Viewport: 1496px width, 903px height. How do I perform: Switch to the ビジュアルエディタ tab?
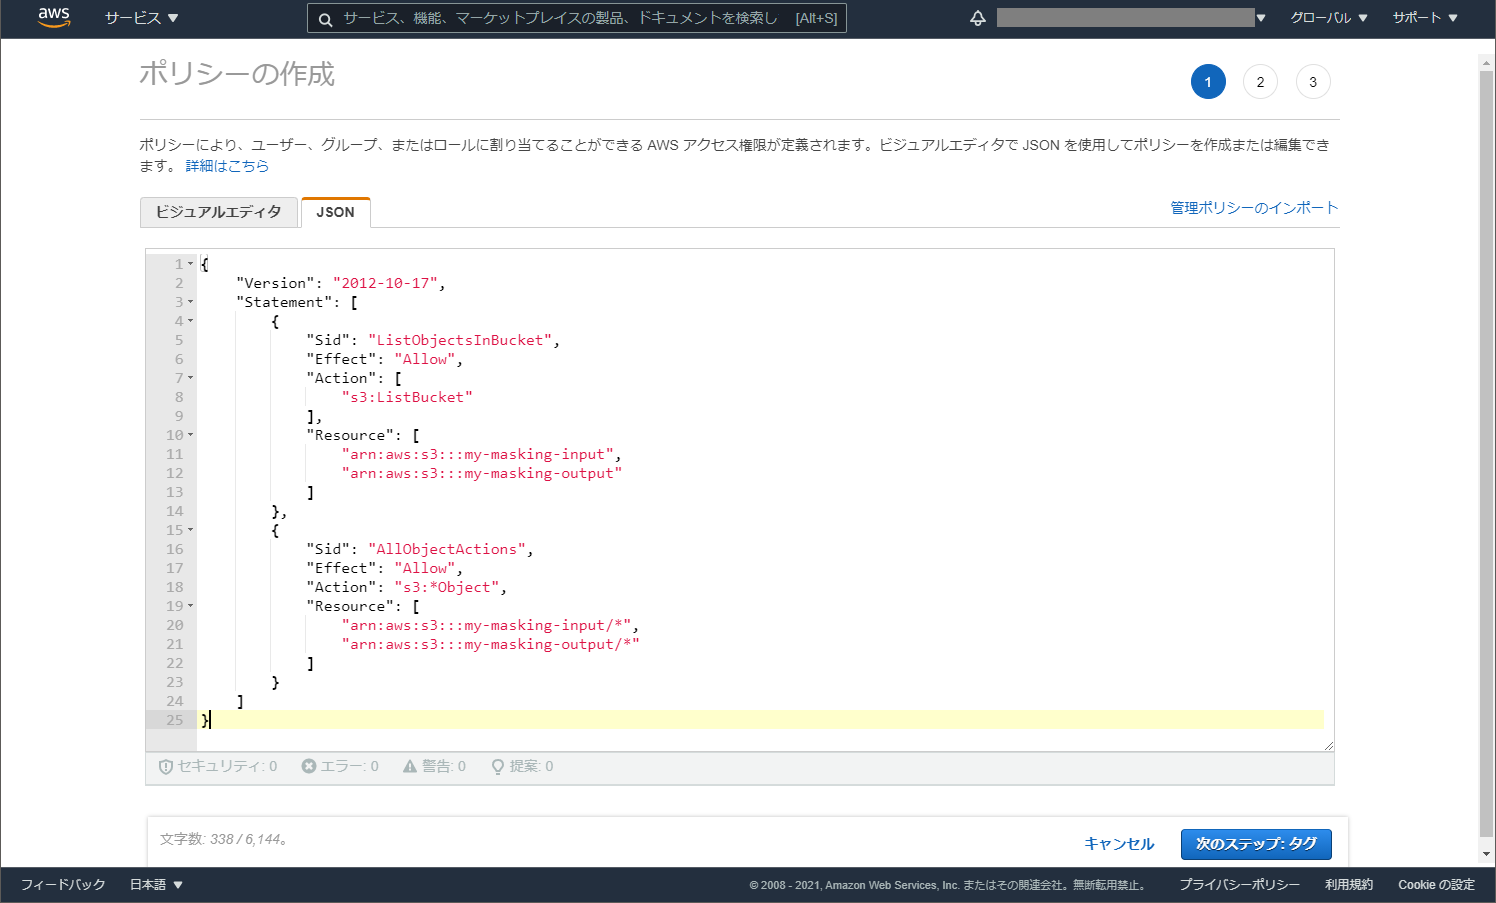219,212
